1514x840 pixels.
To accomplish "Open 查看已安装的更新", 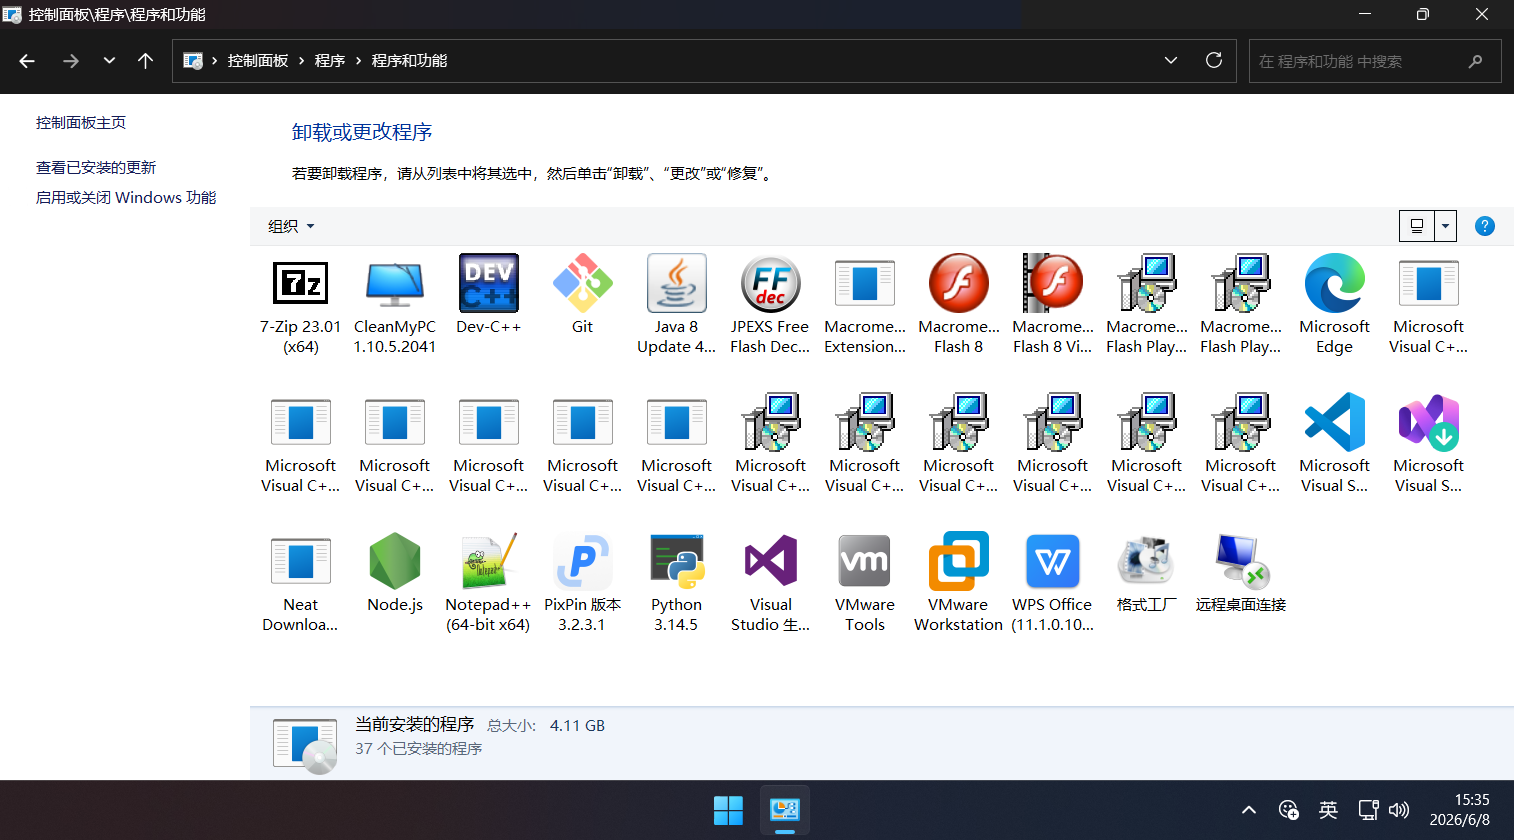I will pyautogui.click(x=96, y=167).
